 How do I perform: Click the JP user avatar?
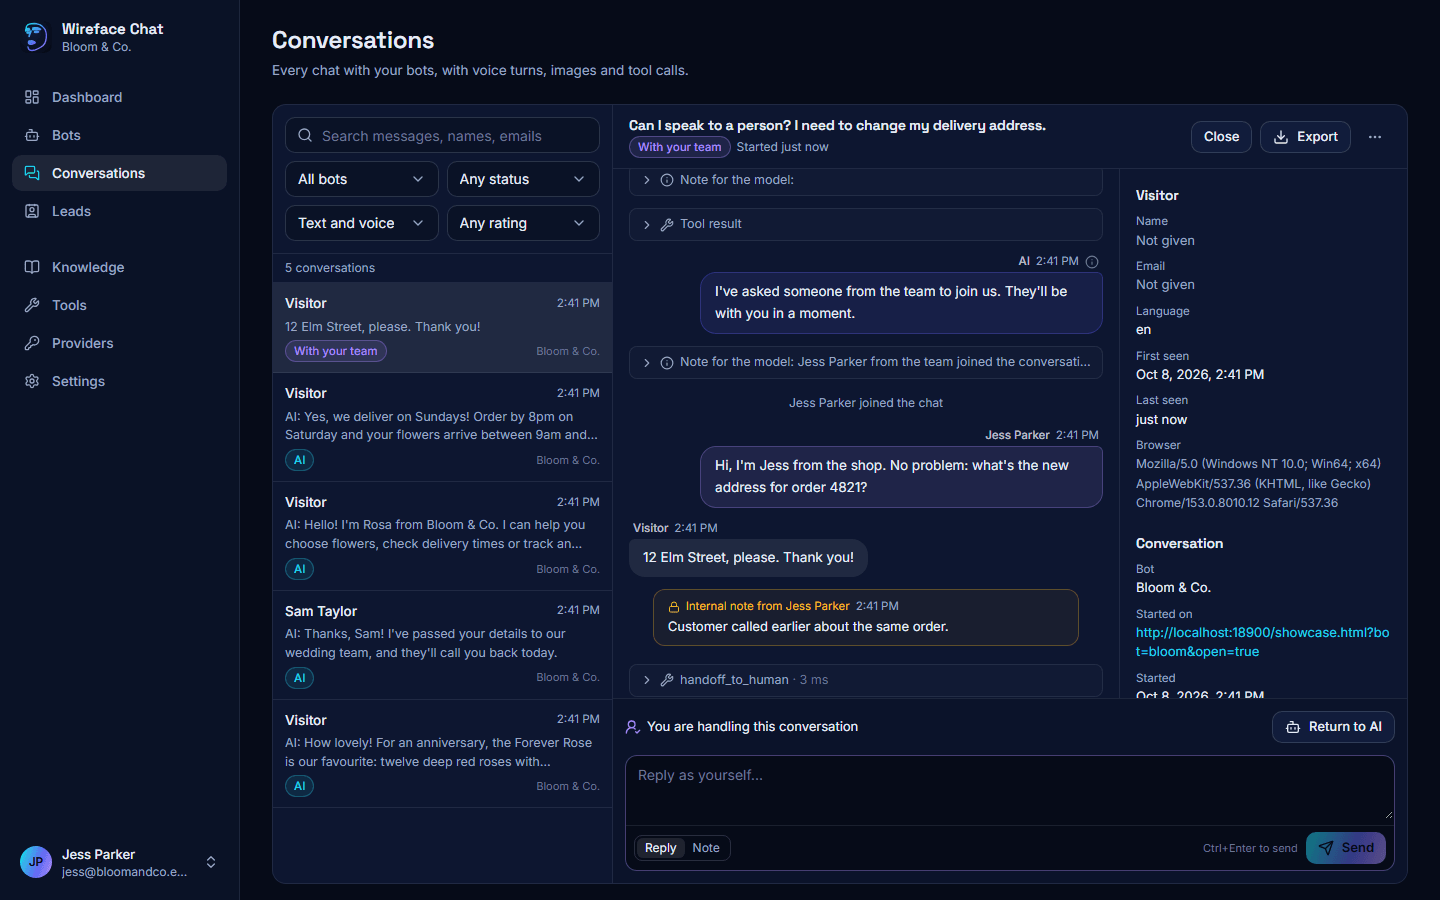36,862
